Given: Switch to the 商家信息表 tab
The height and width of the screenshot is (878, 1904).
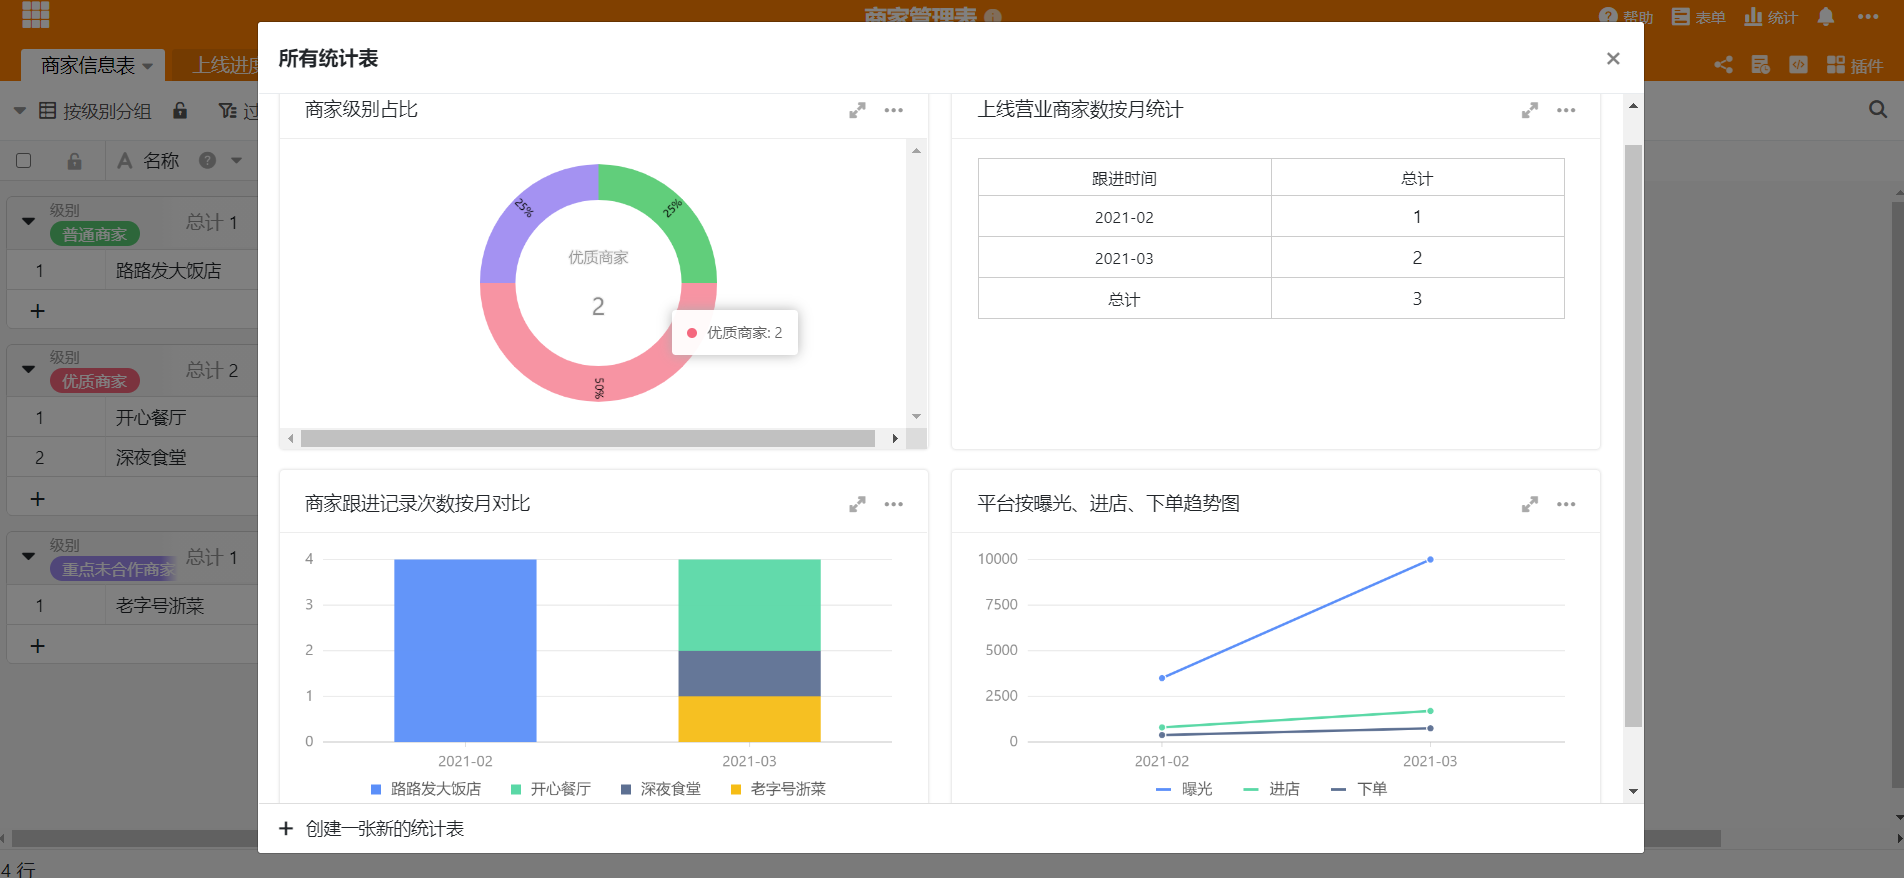Looking at the screenshot, I should click(88, 65).
